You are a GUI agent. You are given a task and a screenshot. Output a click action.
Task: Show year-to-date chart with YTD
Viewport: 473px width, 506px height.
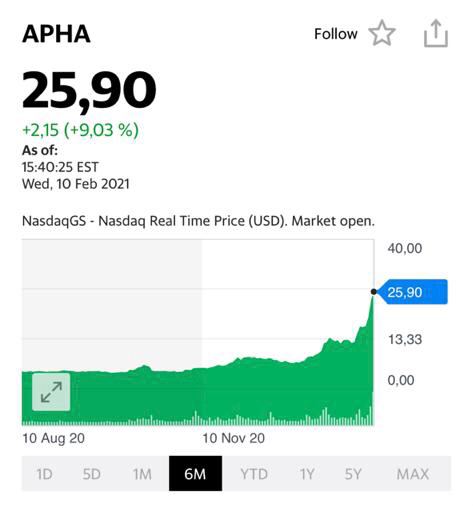click(x=254, y=474)
